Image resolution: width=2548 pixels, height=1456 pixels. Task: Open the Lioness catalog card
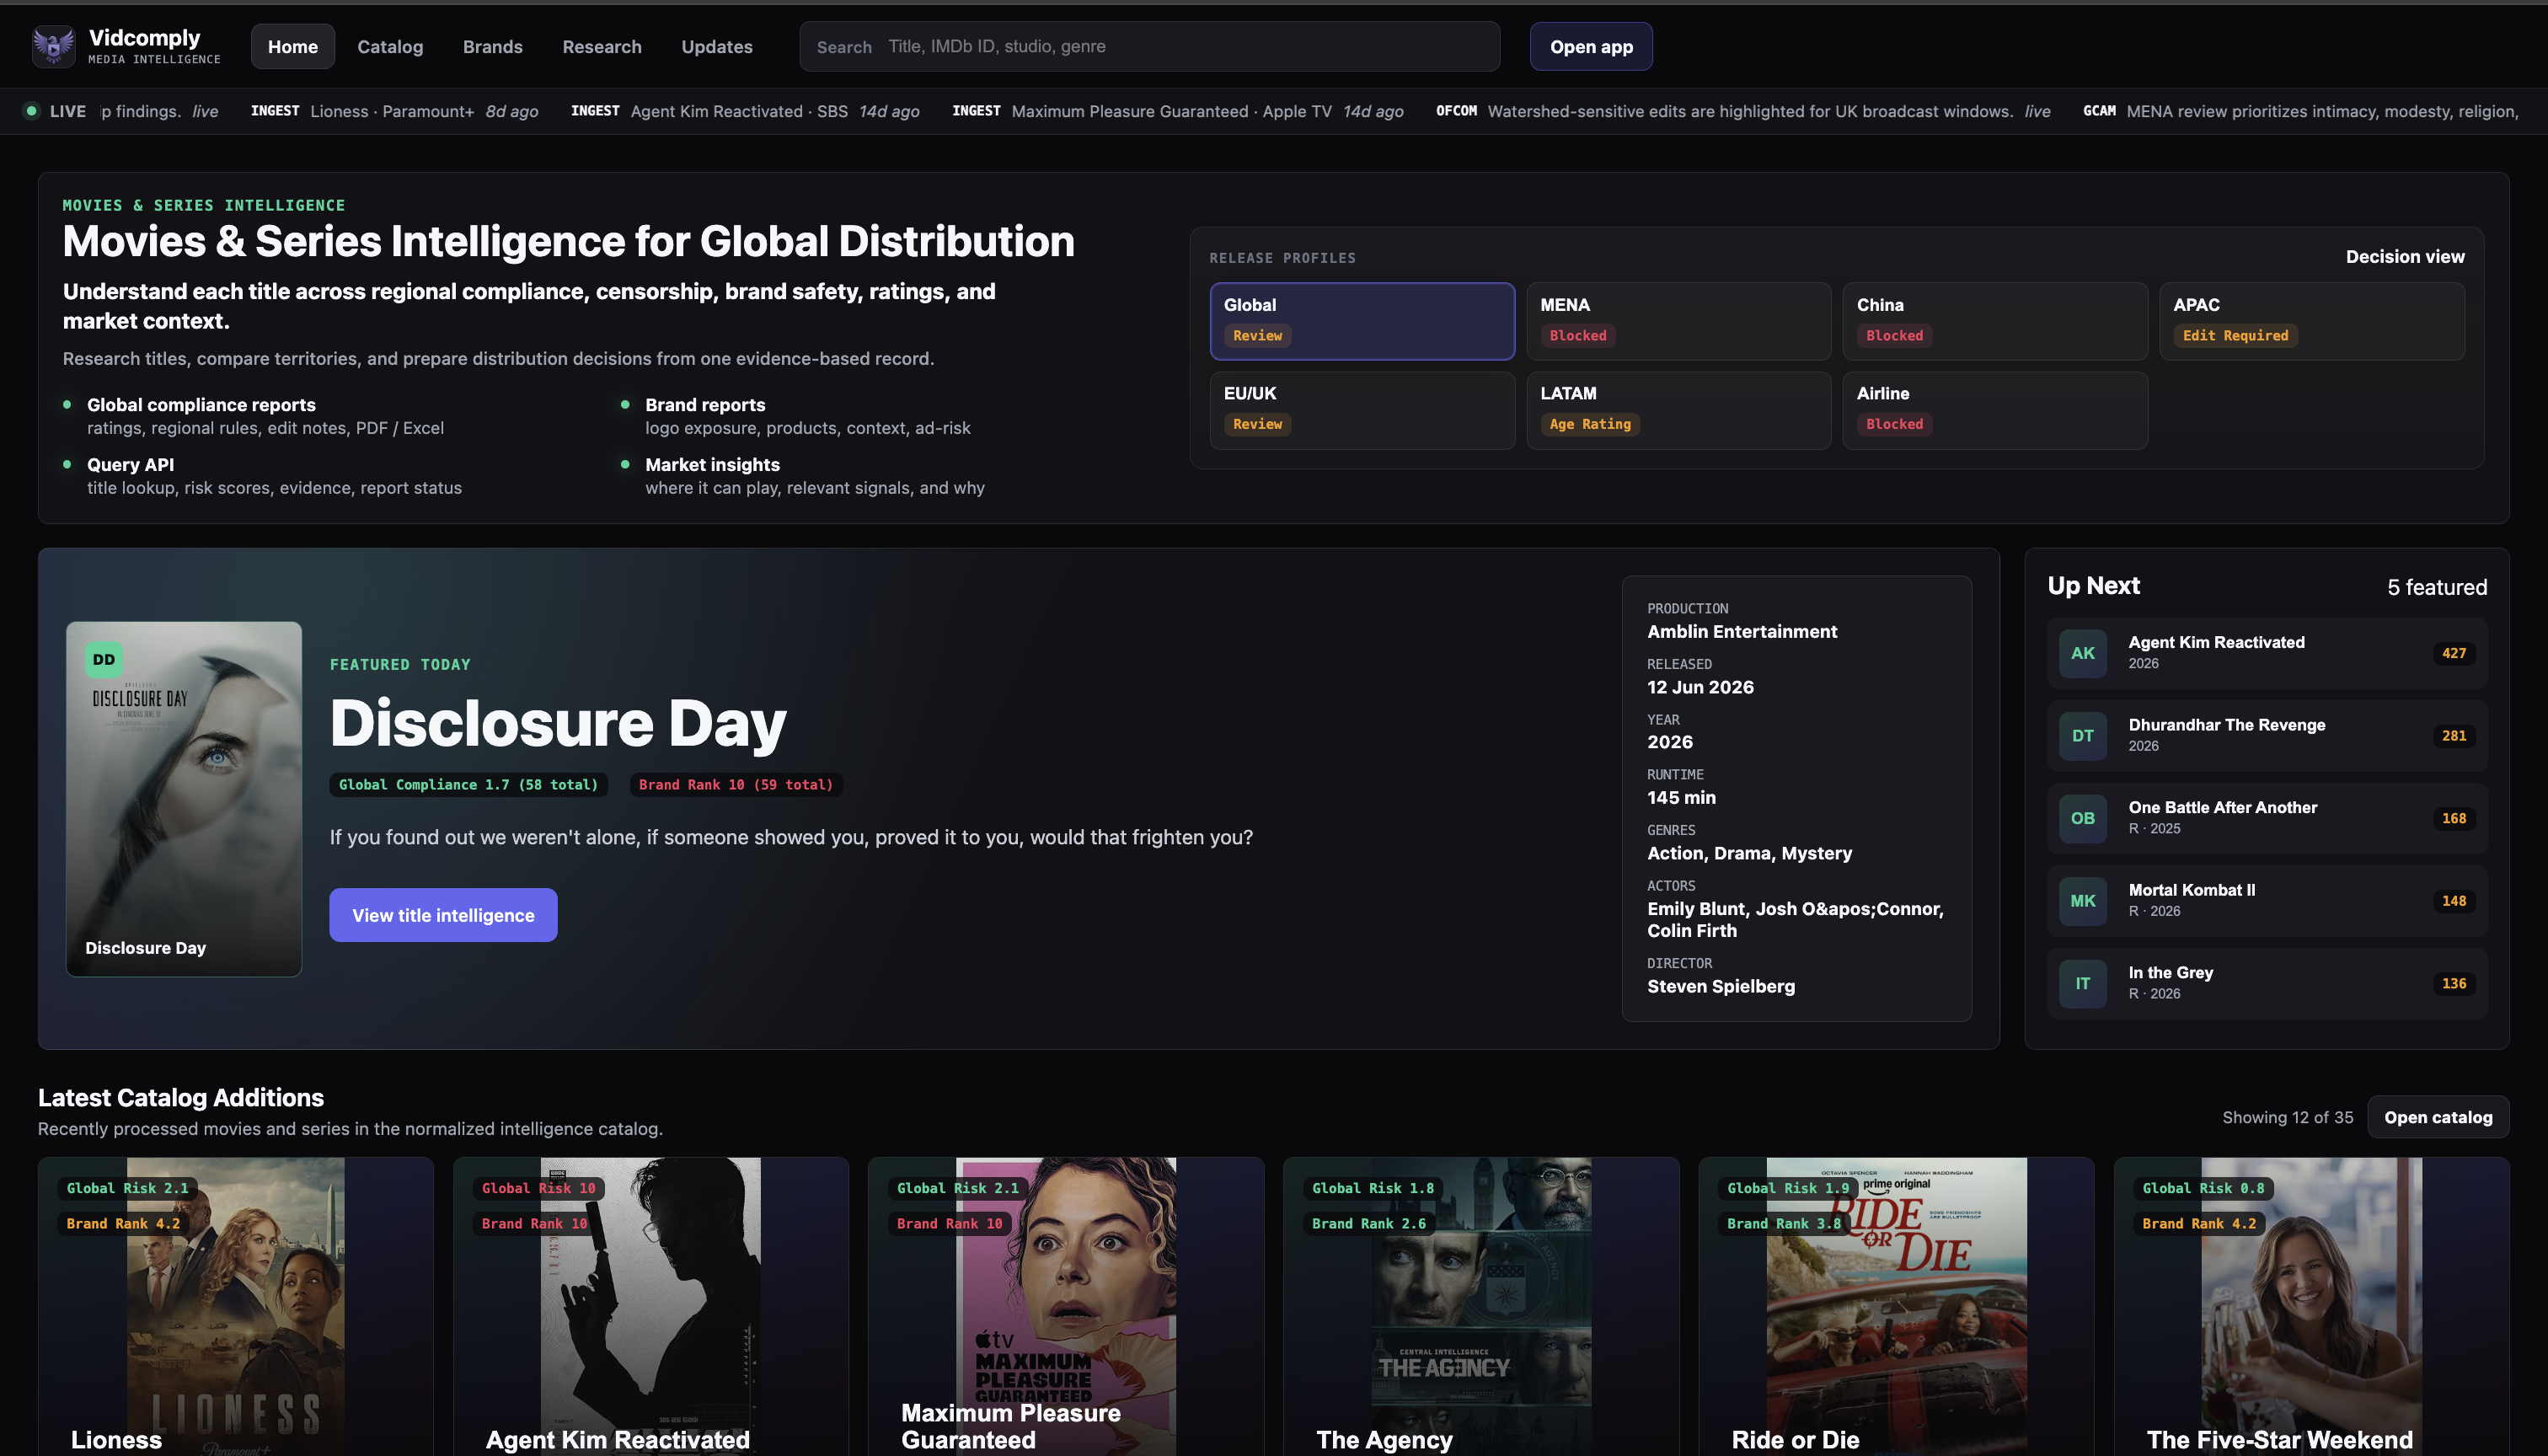click(x=236, y=1306)
